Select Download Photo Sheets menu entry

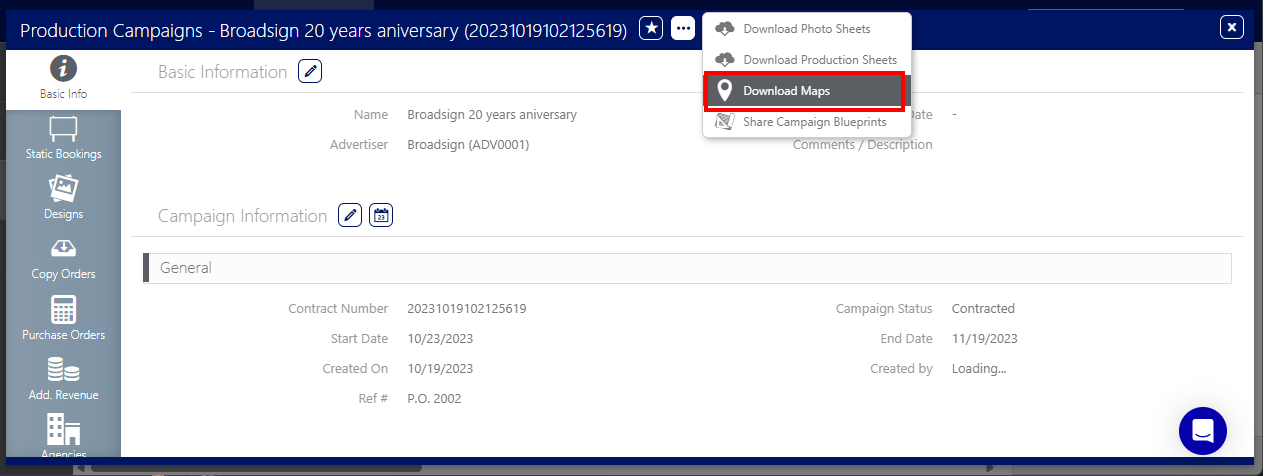click(807, 29)
